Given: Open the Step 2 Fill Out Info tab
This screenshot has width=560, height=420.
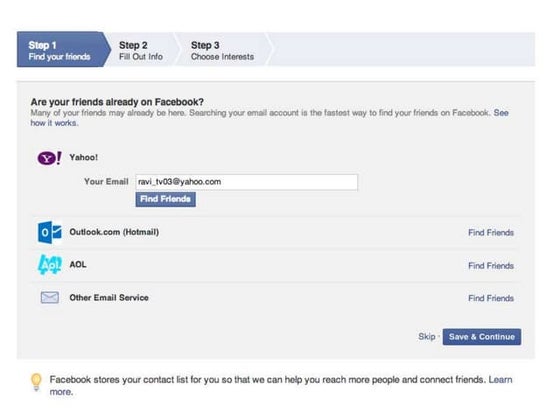Looking at the screenshot, I should tap(141, 51).
